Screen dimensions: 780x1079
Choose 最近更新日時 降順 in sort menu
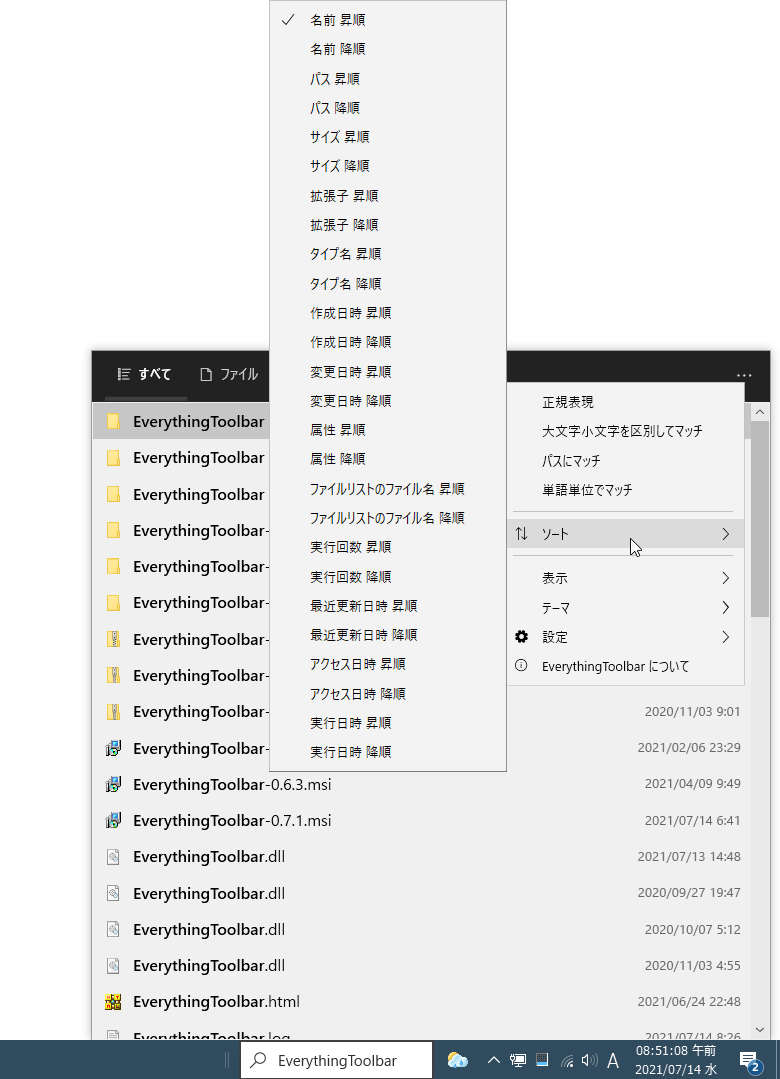click(x=388, y=634)
